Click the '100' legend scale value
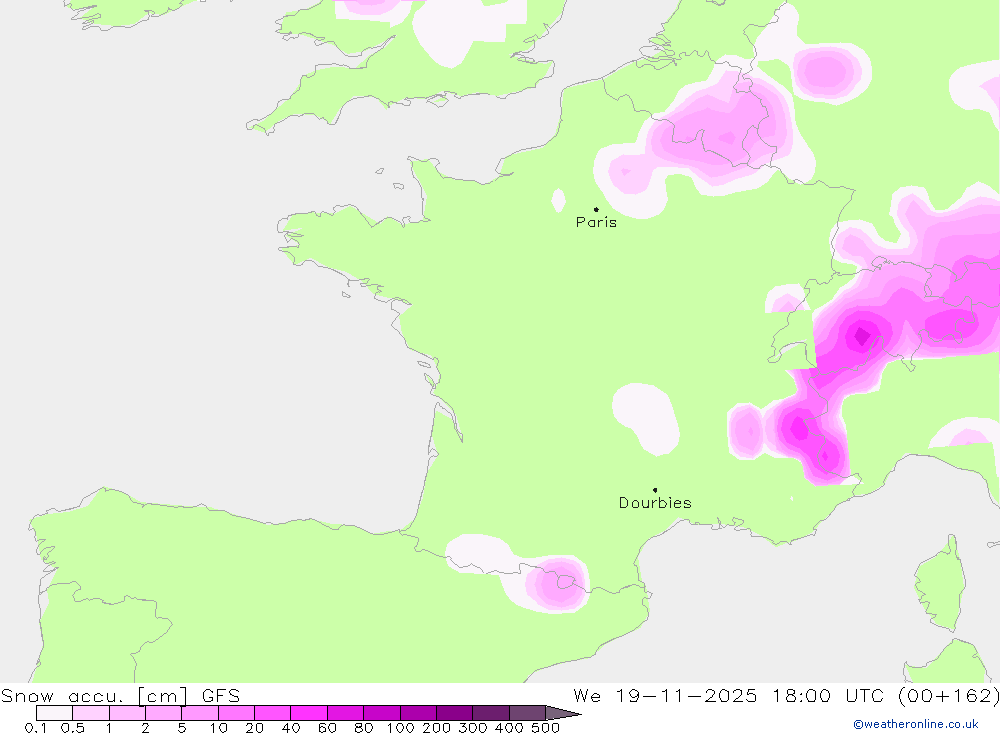 [x=401, y=728]
